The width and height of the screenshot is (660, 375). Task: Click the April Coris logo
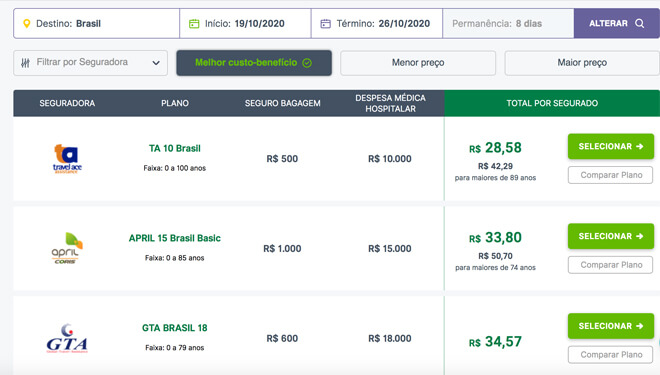pos(67,248)
